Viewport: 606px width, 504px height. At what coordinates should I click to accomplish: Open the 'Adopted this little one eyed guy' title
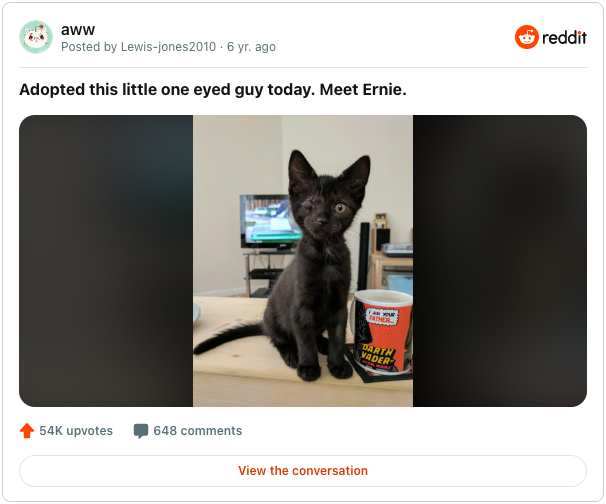(x=213, y=90)
